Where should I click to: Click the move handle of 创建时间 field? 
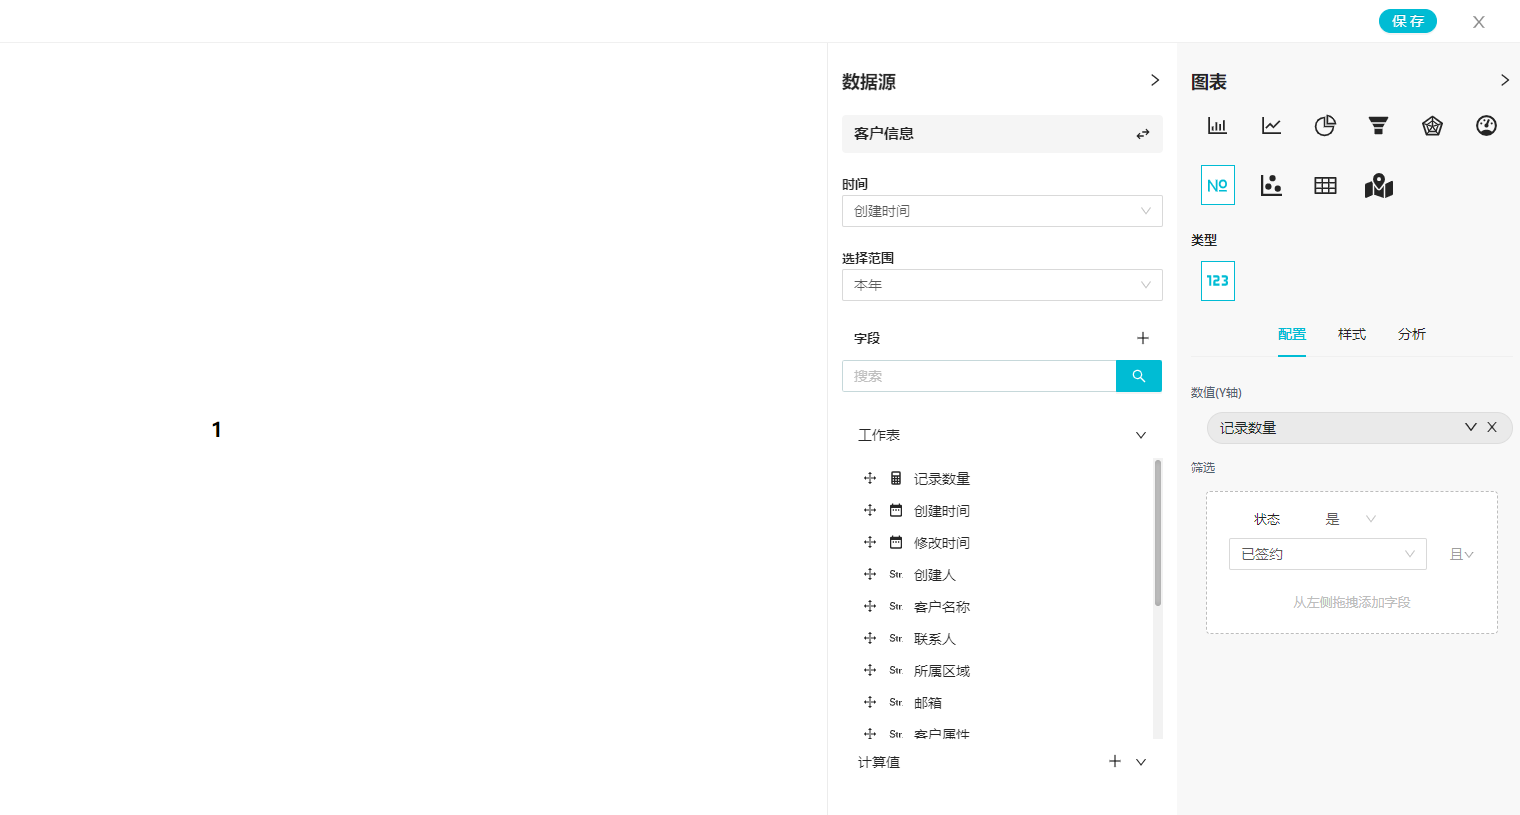(x=870, y=510)
